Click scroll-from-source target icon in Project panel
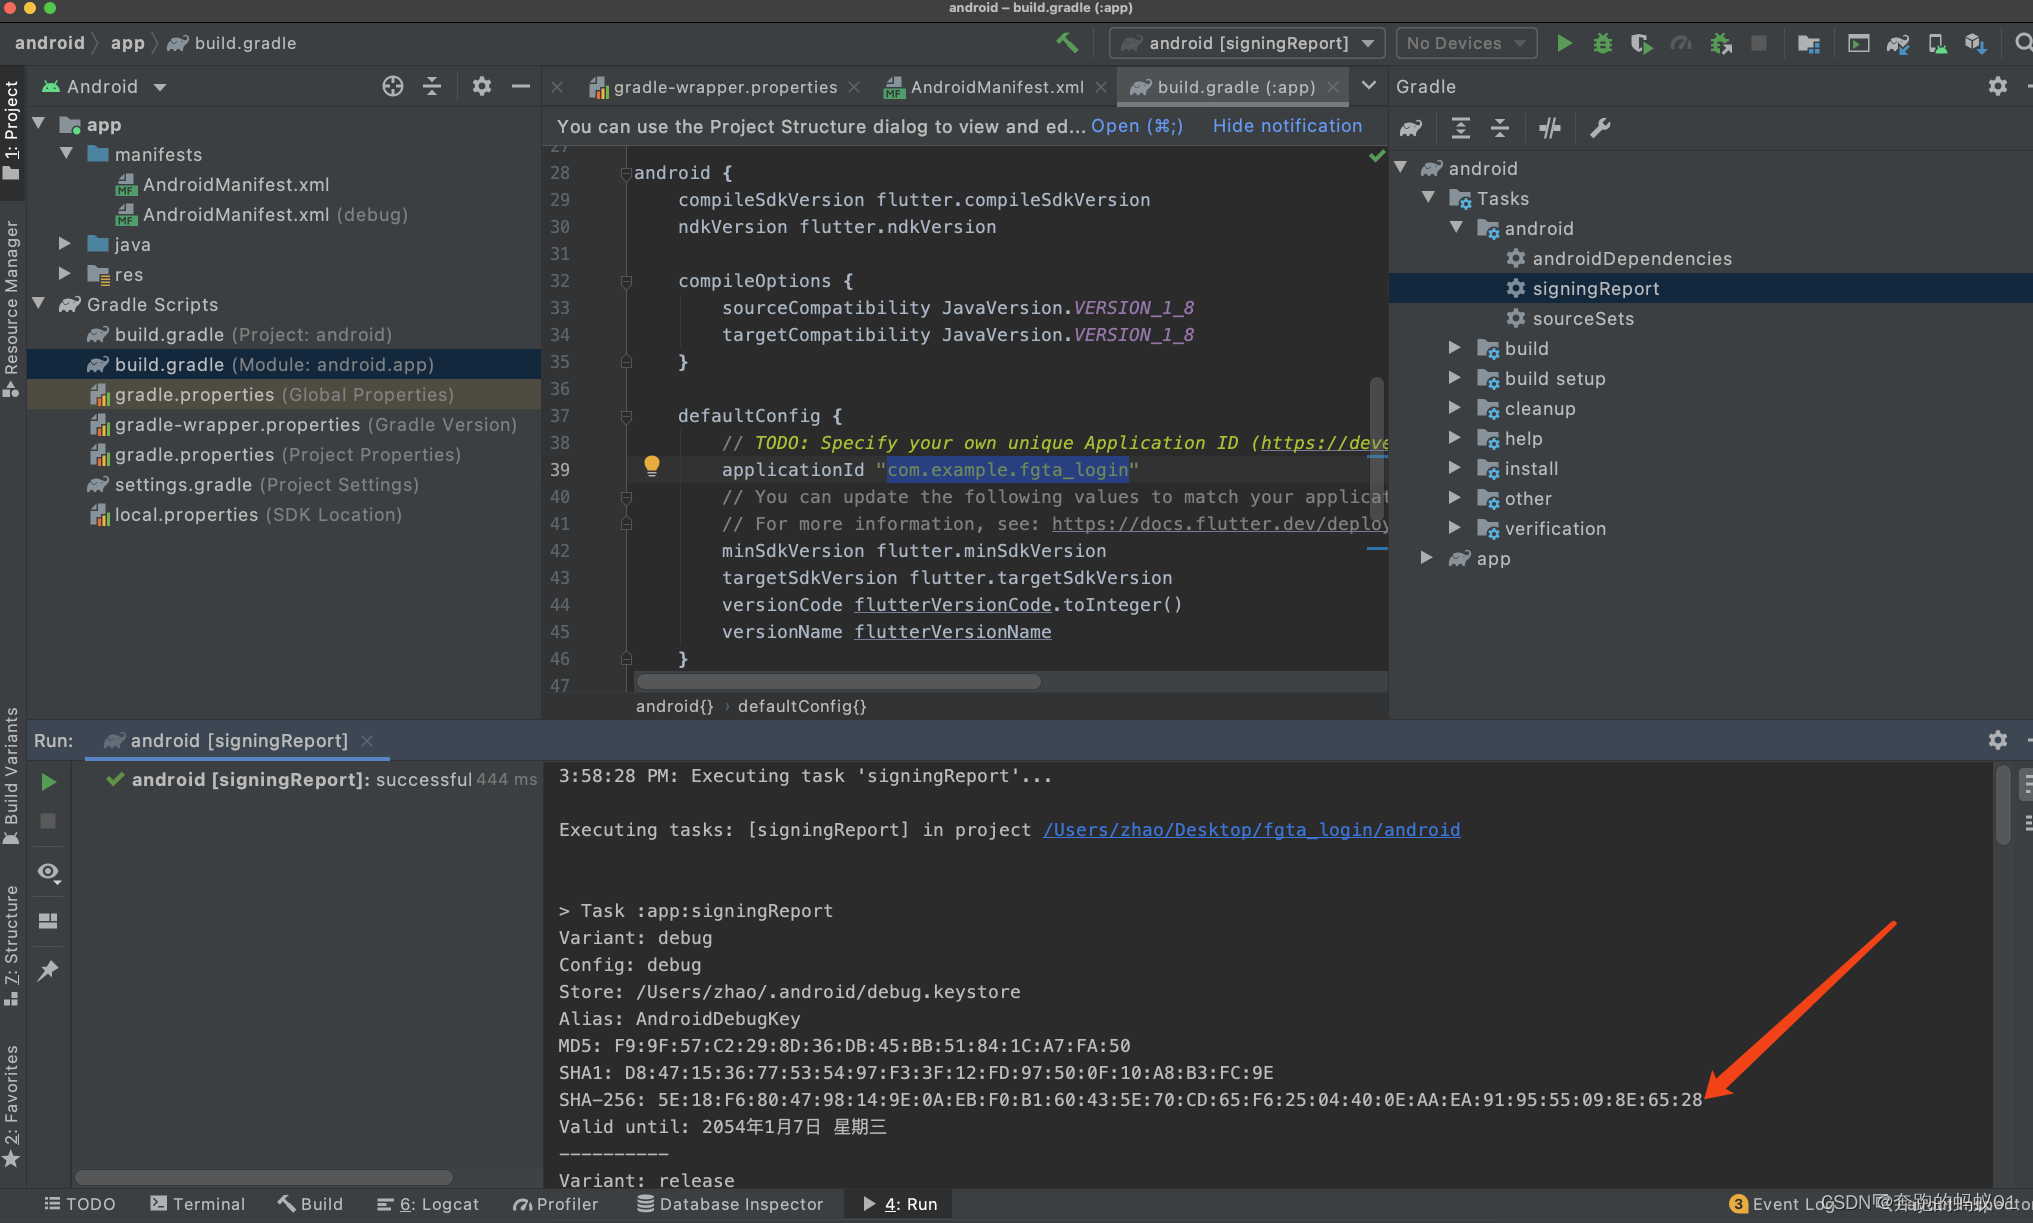2033x1223 pixels. point(393,87)
